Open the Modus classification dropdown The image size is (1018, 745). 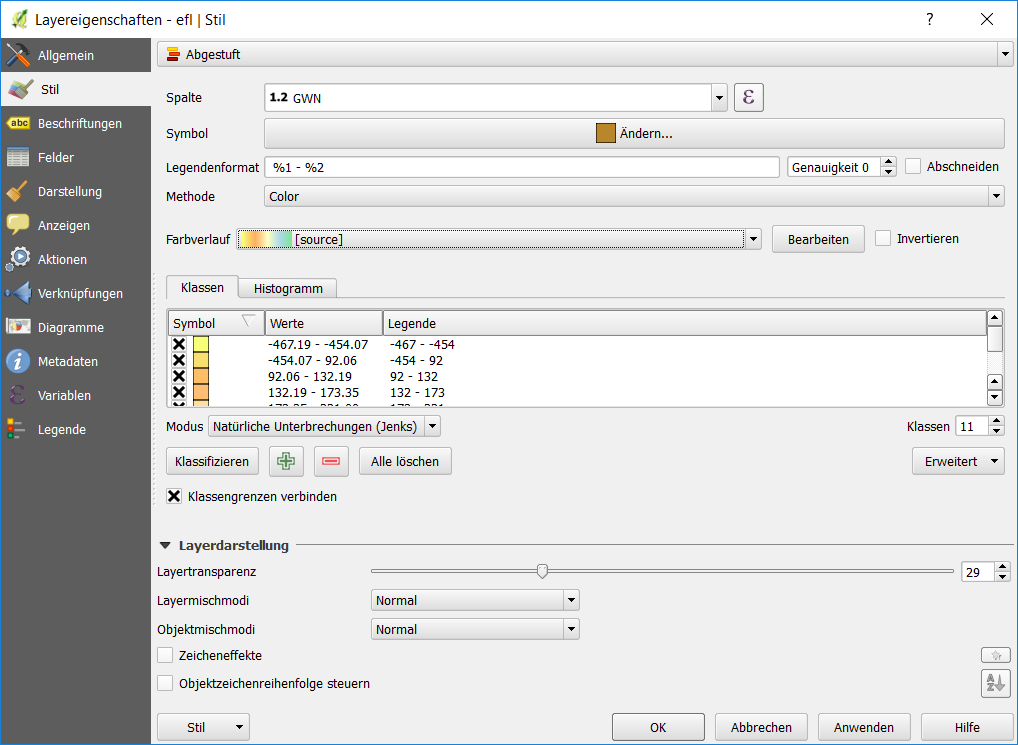click(324, 427)
